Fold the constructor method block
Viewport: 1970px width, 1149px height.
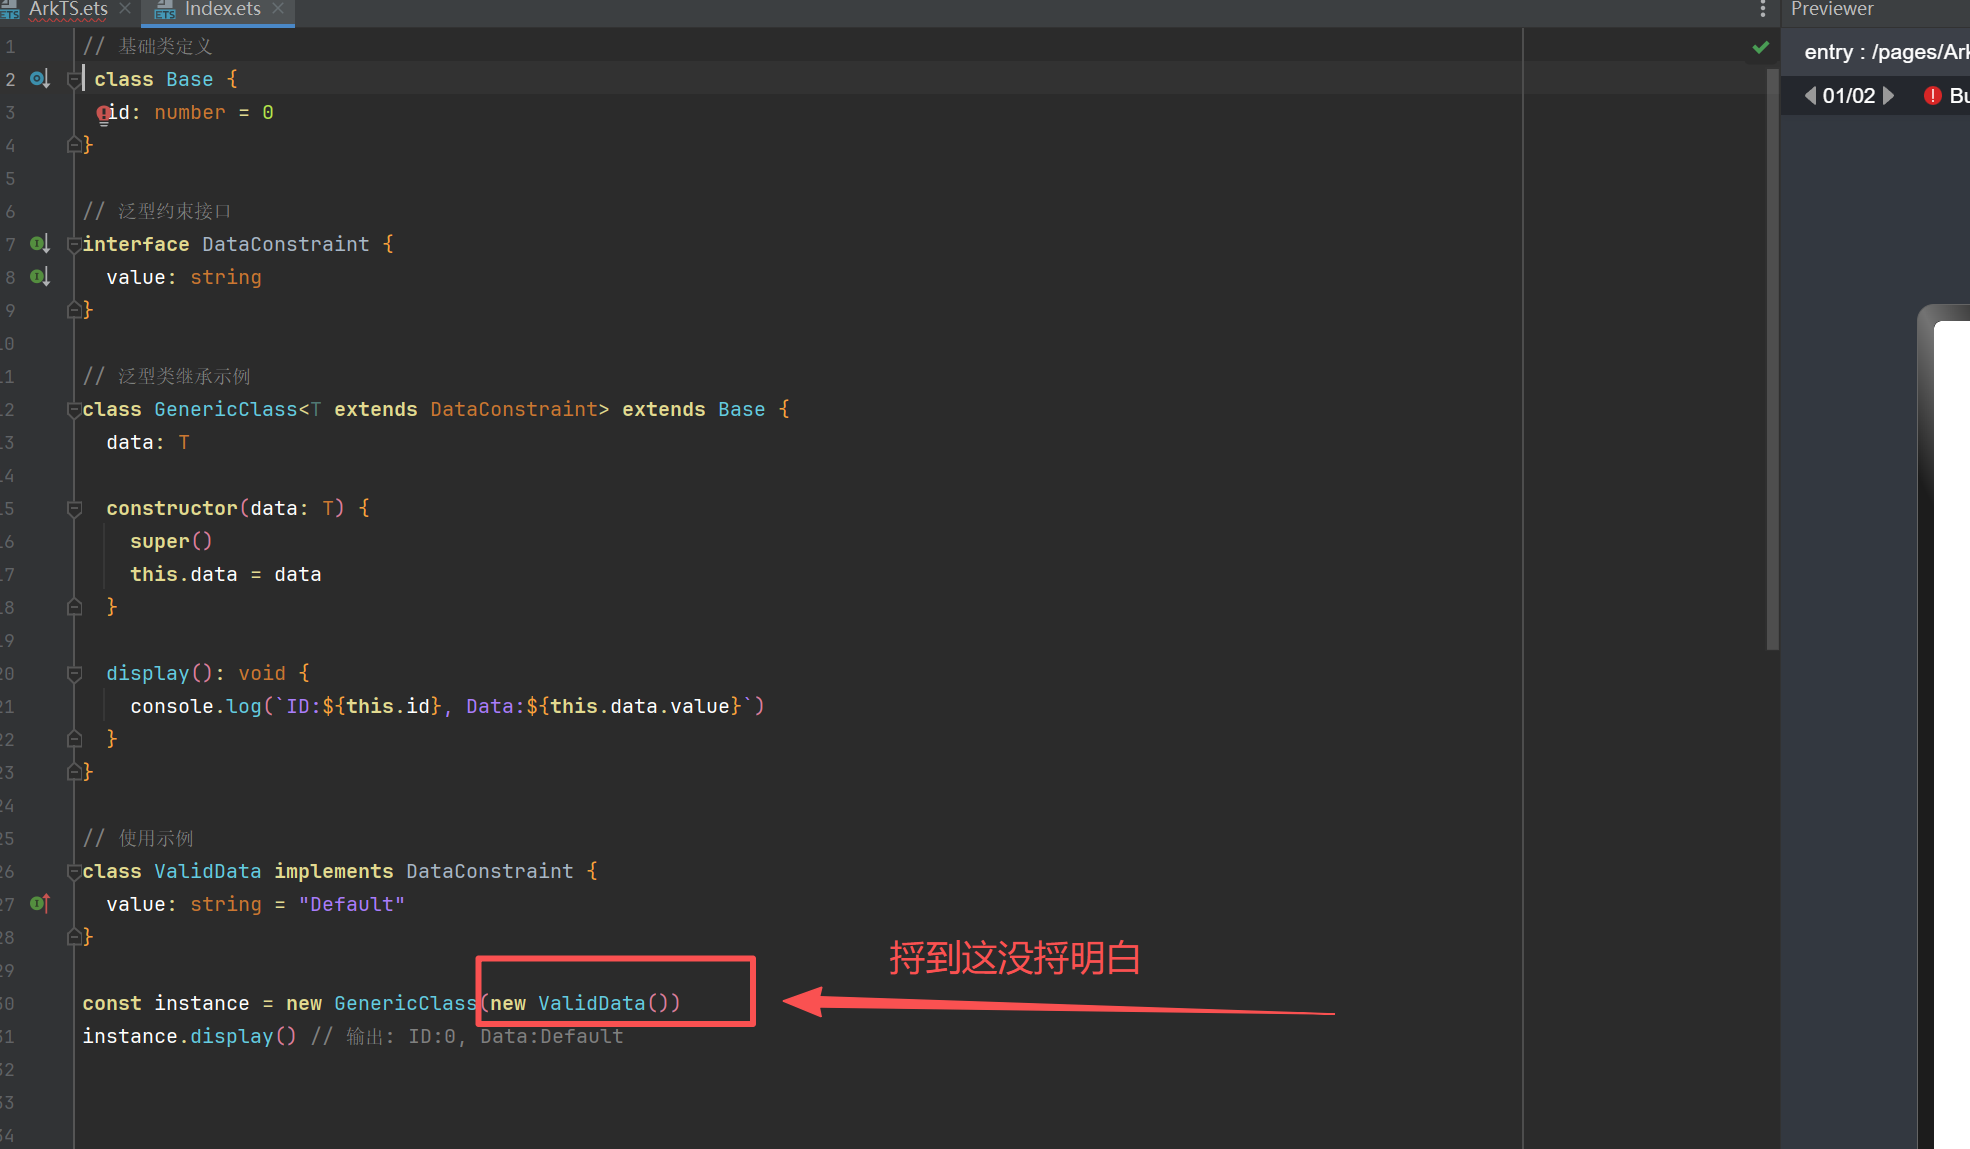(x=74, y=508)
